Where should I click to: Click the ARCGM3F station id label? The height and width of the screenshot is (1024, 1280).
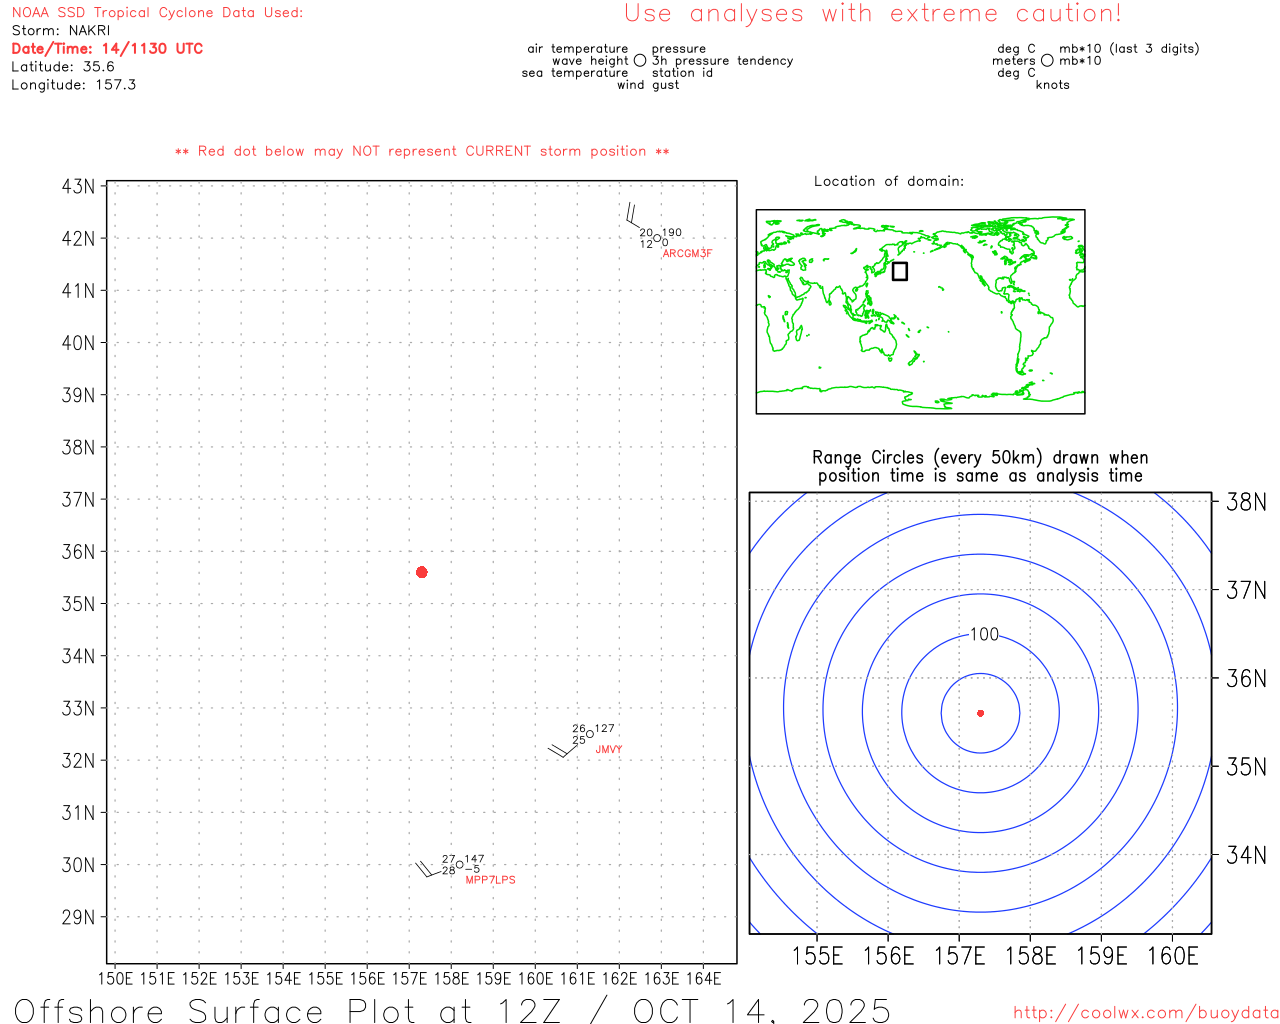coord(687,254)
